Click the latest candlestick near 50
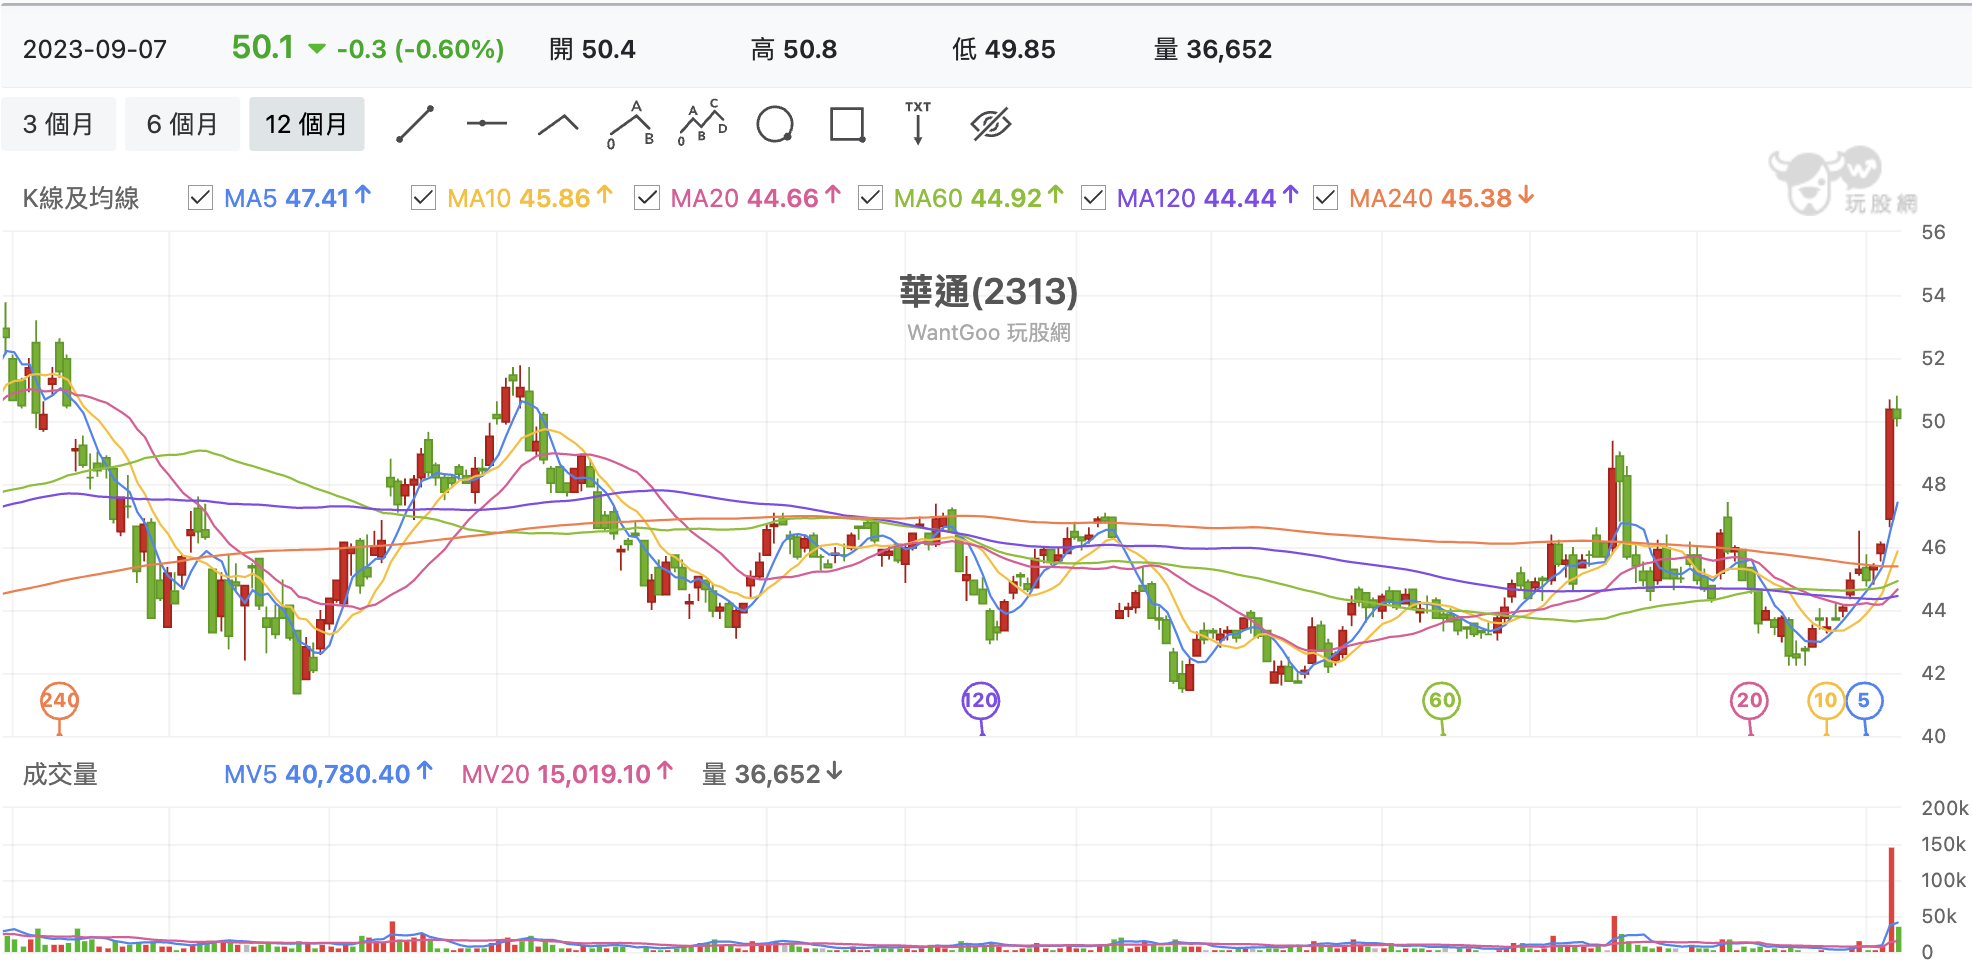1972x968 pixels. (x=1897, y=413)
